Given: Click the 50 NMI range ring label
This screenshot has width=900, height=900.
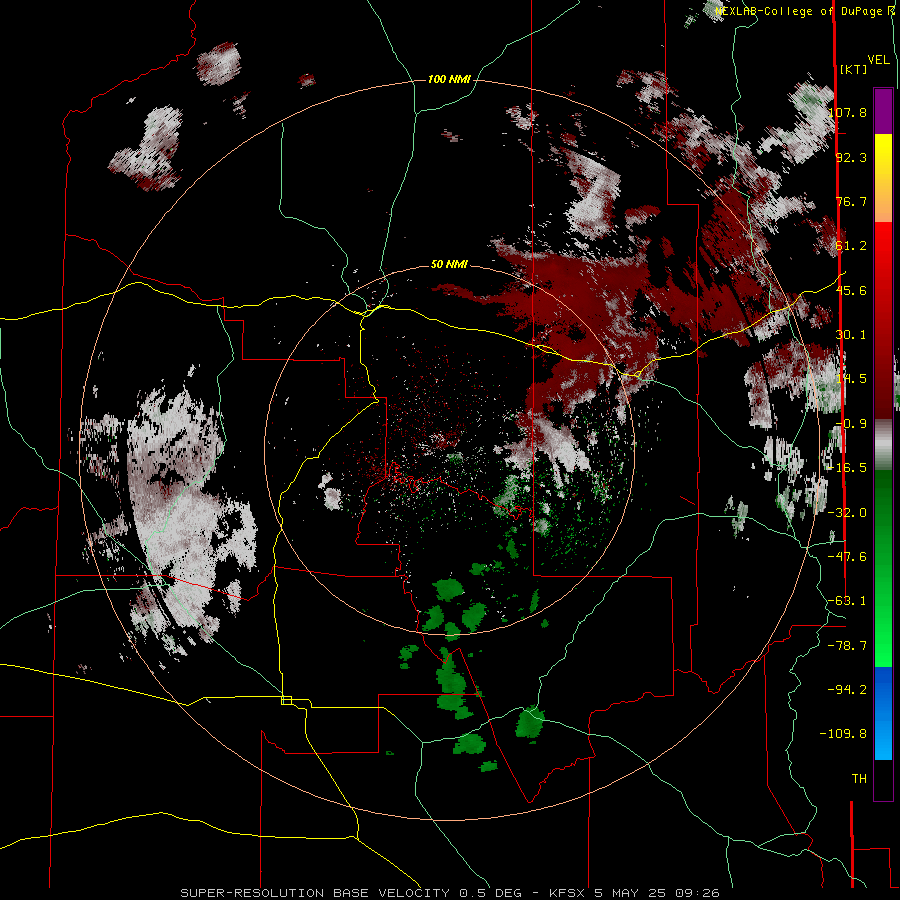Looking at the screenshot, I should [x=449, y=264].
